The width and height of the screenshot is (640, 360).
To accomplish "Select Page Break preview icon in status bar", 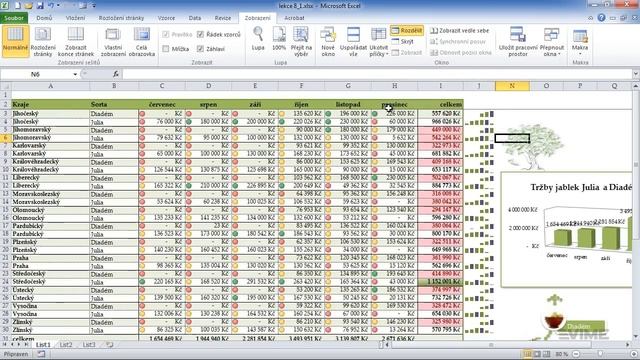I will [547, 354].
